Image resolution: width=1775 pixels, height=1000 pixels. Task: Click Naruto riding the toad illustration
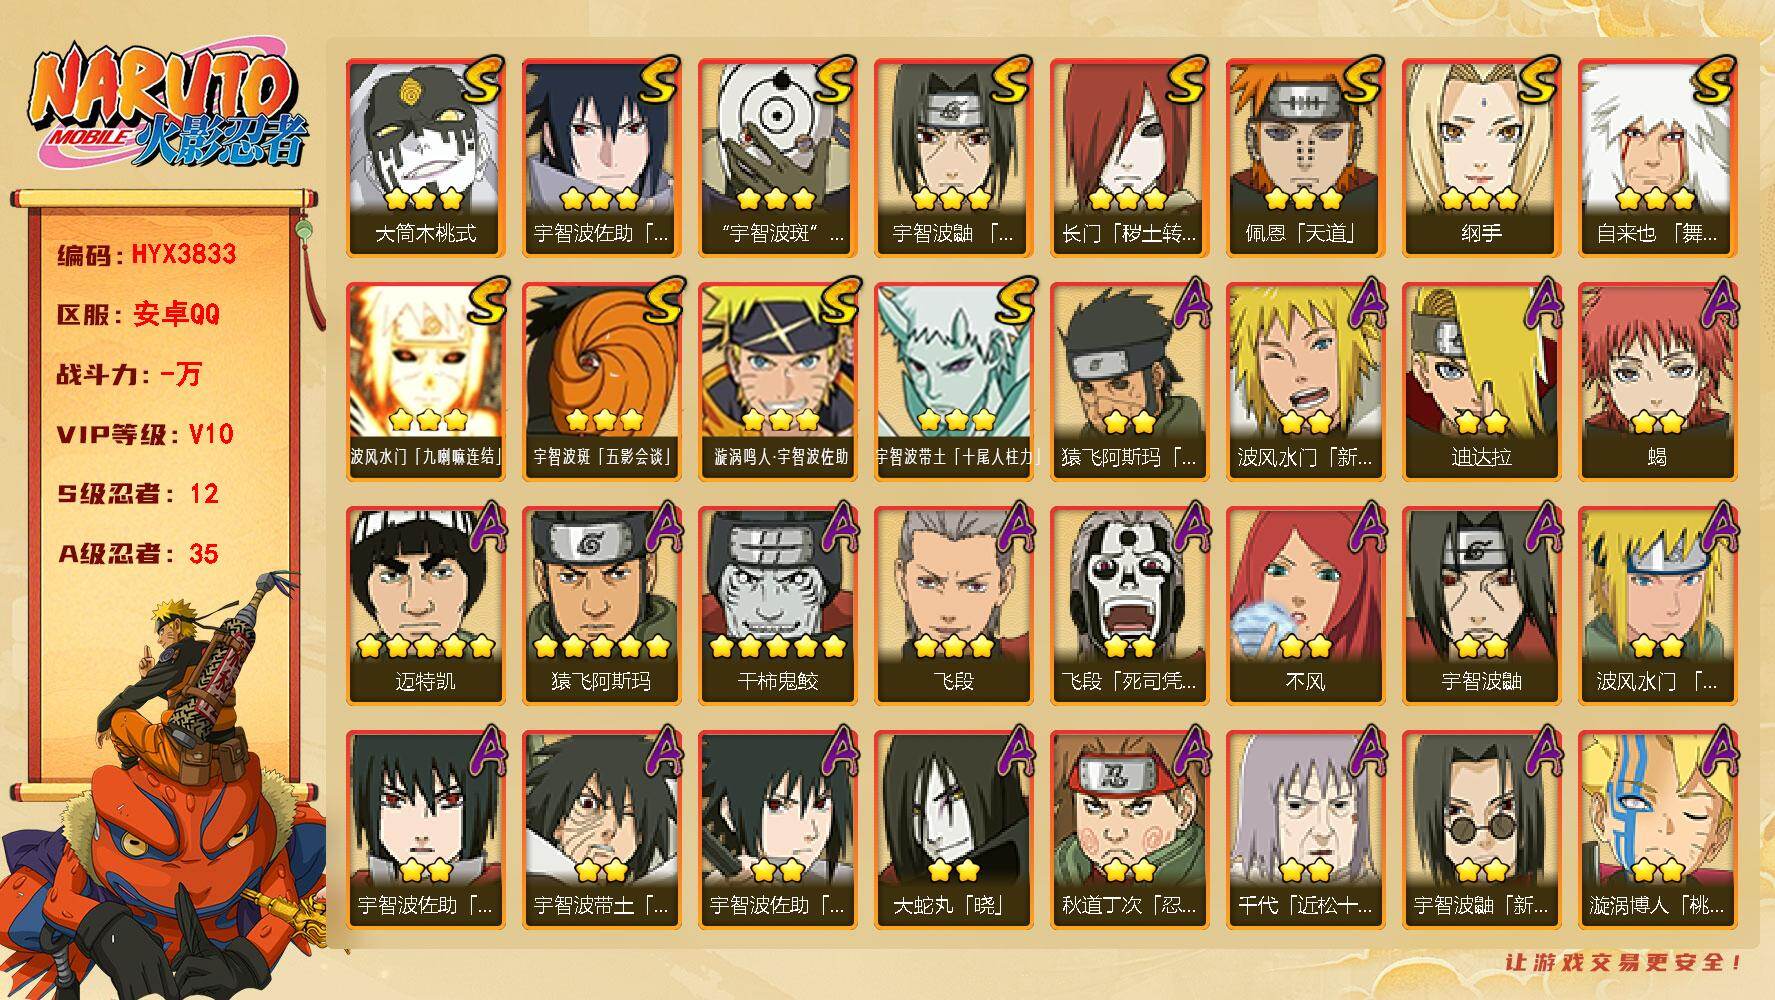pyautogui.click(x=165, y=785)
